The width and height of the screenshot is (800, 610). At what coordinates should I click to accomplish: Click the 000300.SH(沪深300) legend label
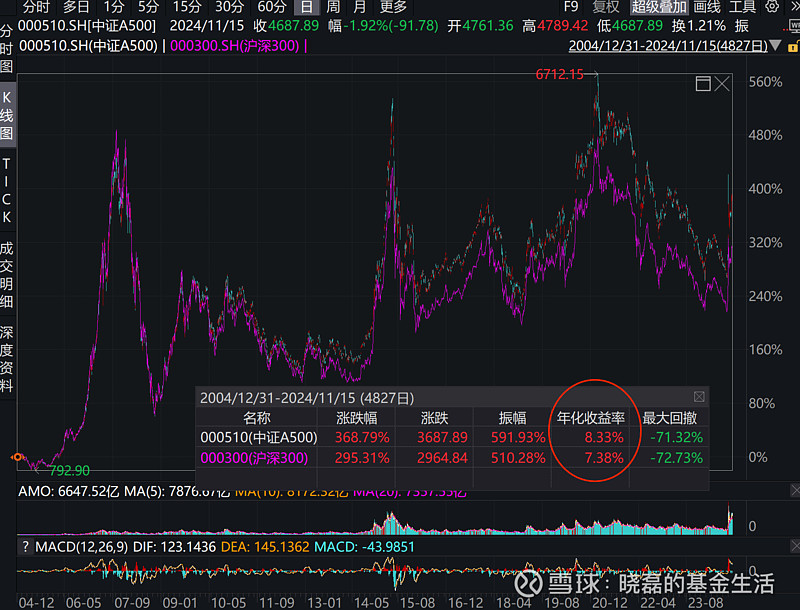point(235,46)
